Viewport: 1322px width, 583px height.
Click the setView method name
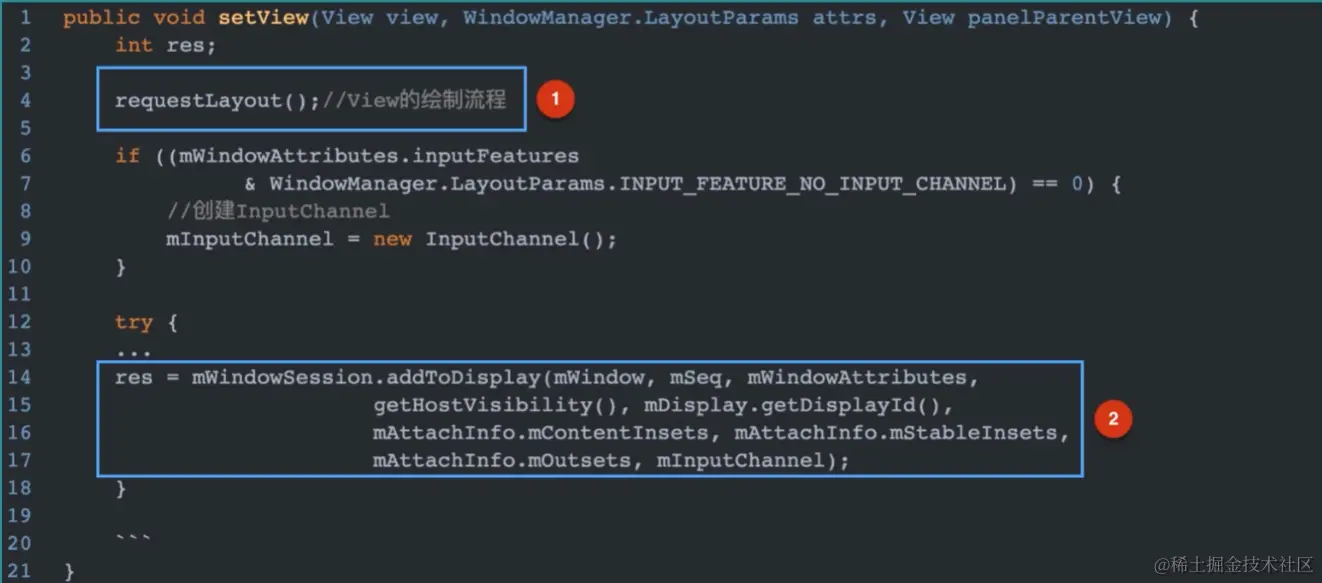[x=264, y=19]
